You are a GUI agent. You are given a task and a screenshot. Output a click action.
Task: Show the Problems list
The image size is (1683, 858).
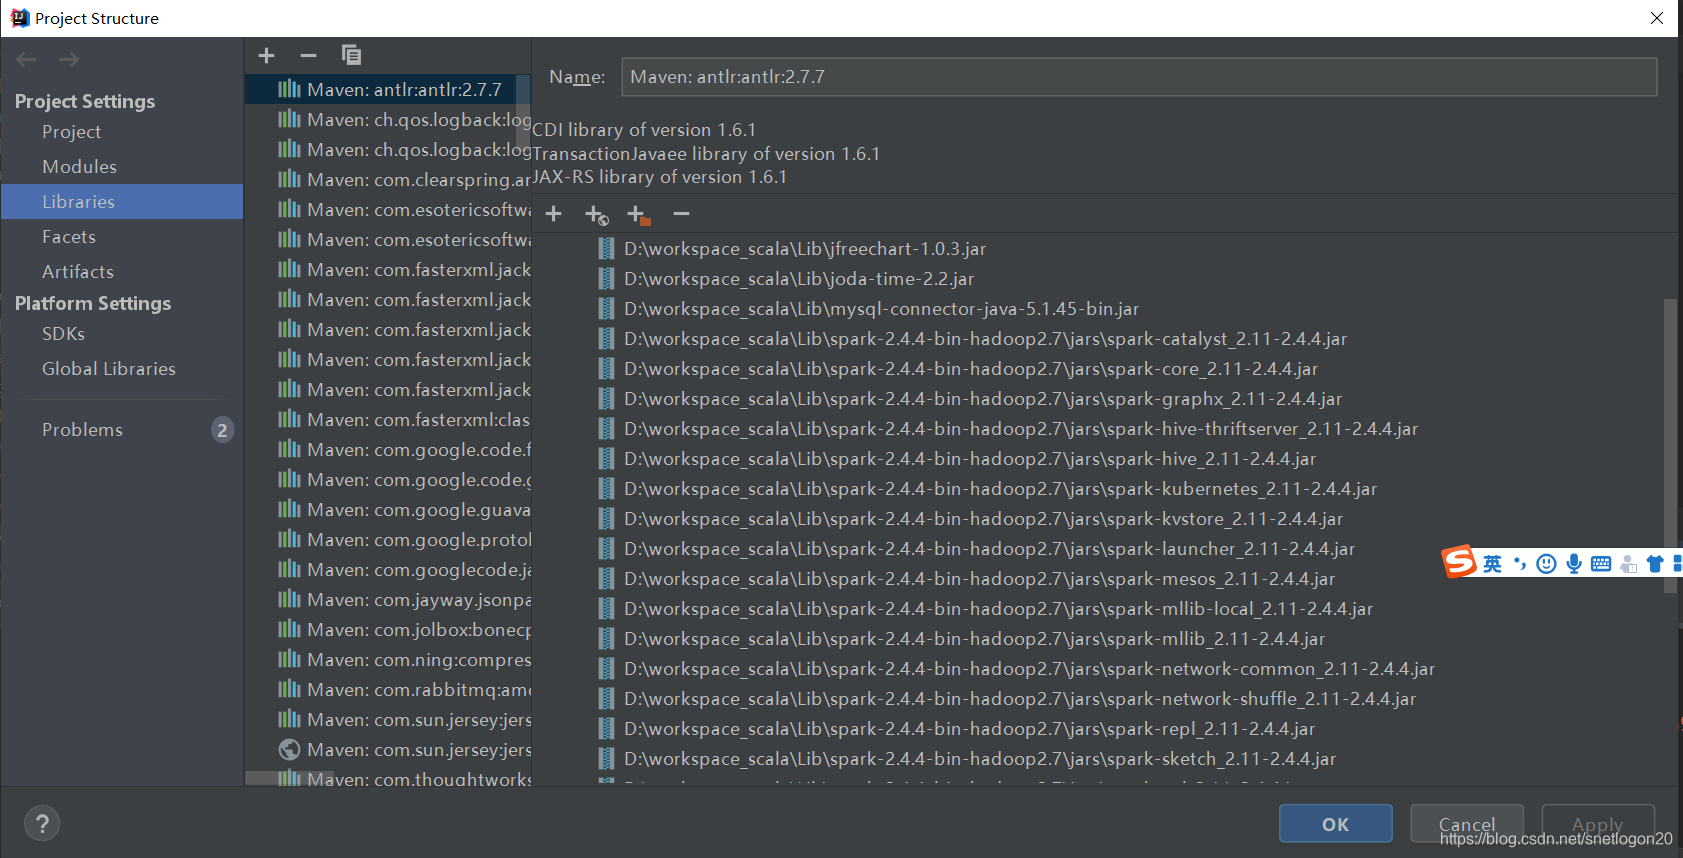121,430
